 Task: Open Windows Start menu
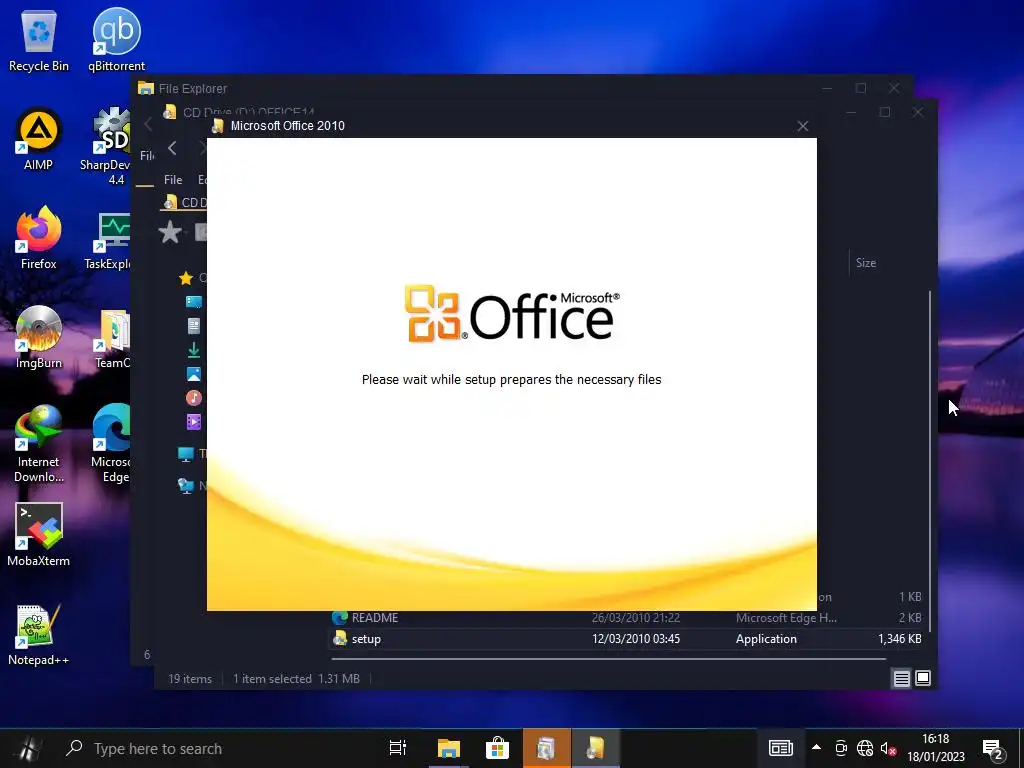(27, 748)
